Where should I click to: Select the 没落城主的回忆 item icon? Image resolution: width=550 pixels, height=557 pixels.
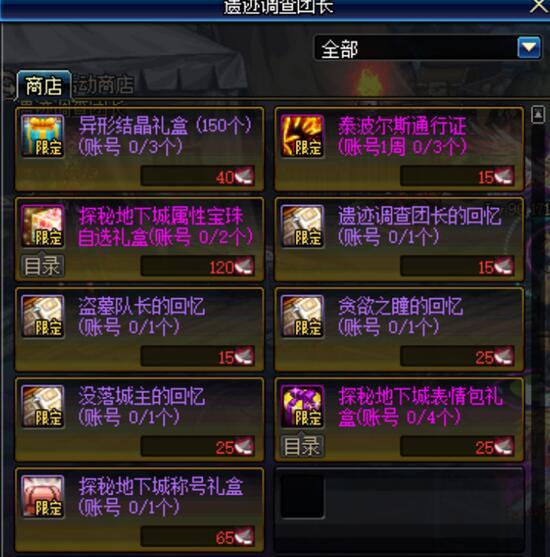43,407
